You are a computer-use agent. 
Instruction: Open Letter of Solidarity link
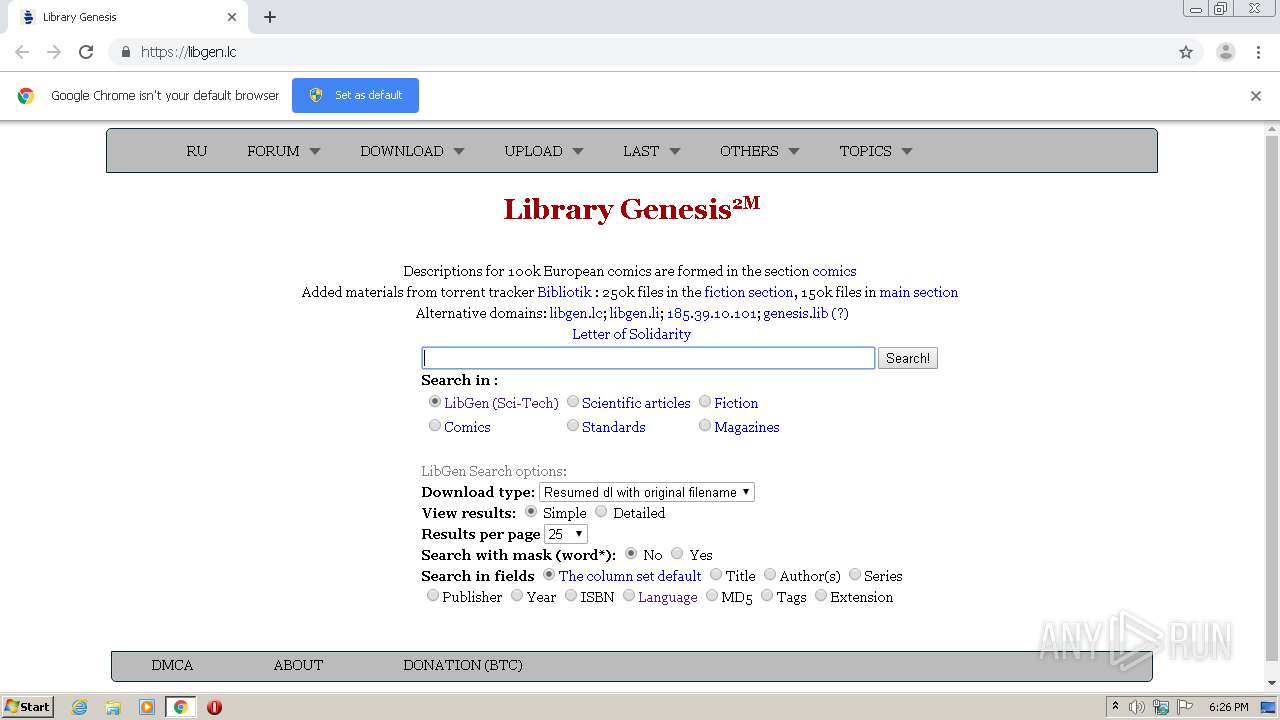click(631, 334)
